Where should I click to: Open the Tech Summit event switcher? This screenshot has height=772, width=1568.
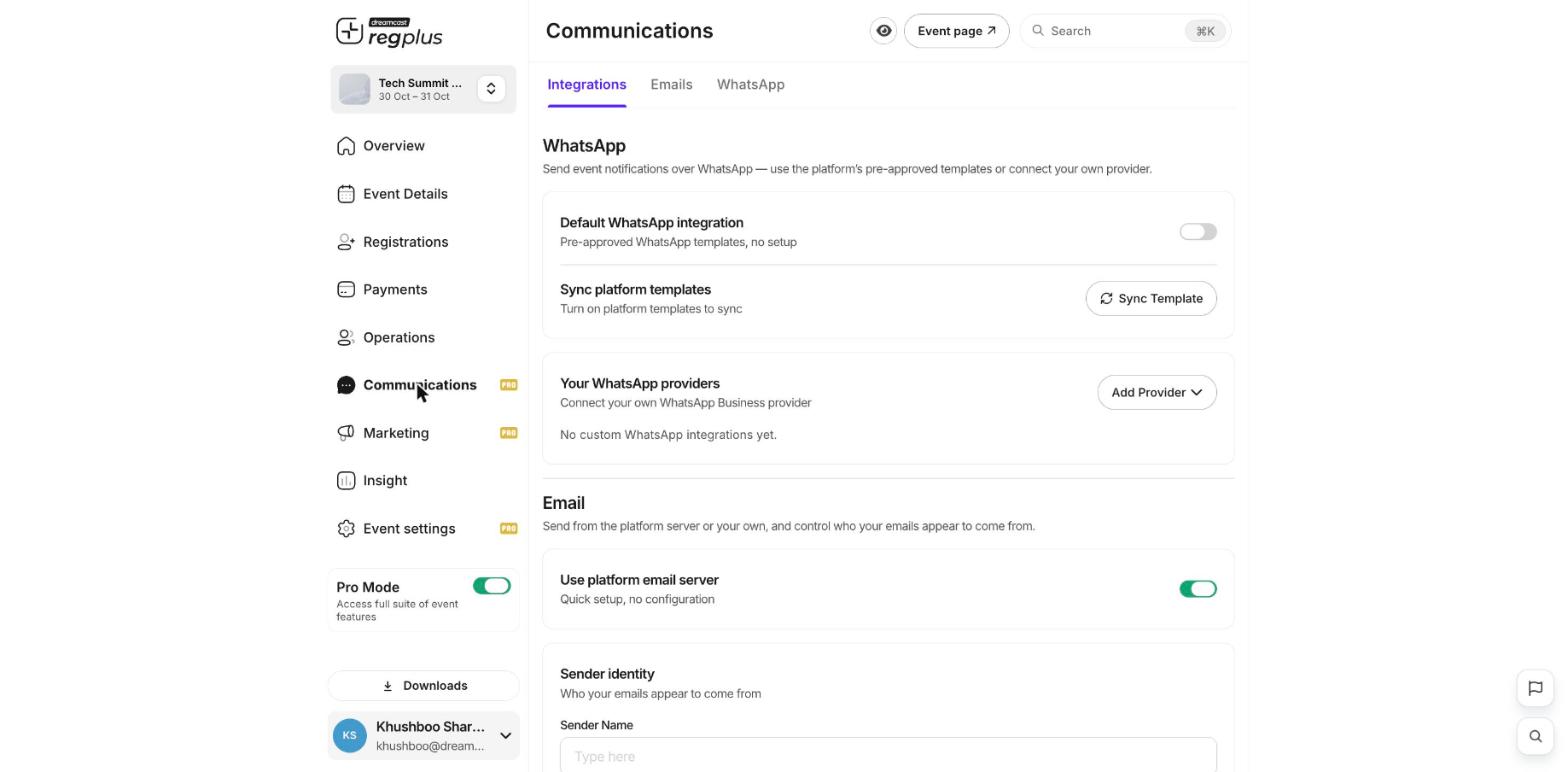click(x=491, y=89)
